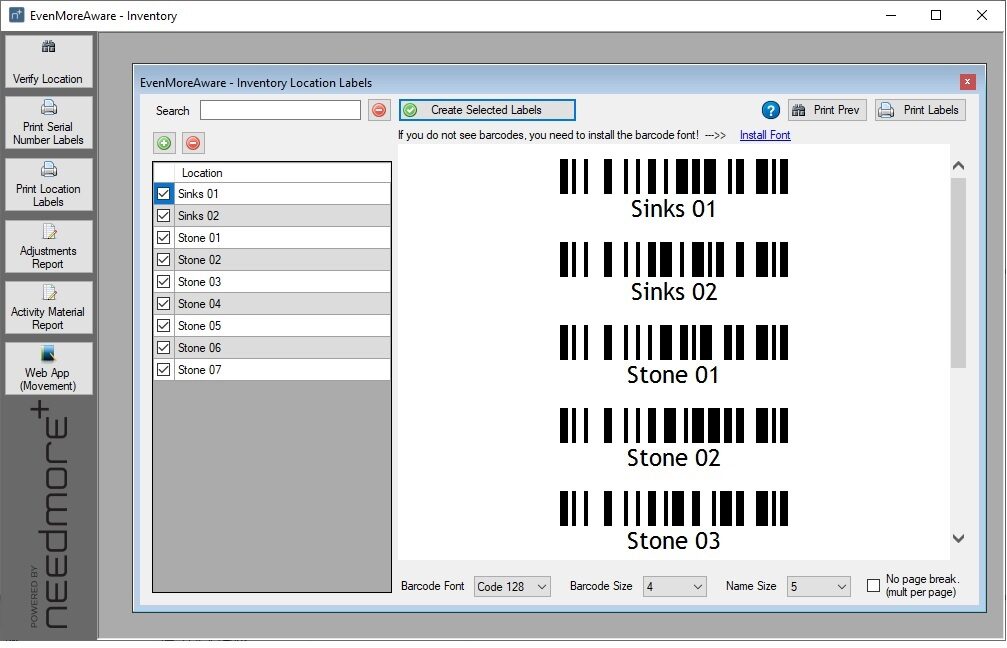
Task: Select the Stone 02 row text
Action: [199, 259]
